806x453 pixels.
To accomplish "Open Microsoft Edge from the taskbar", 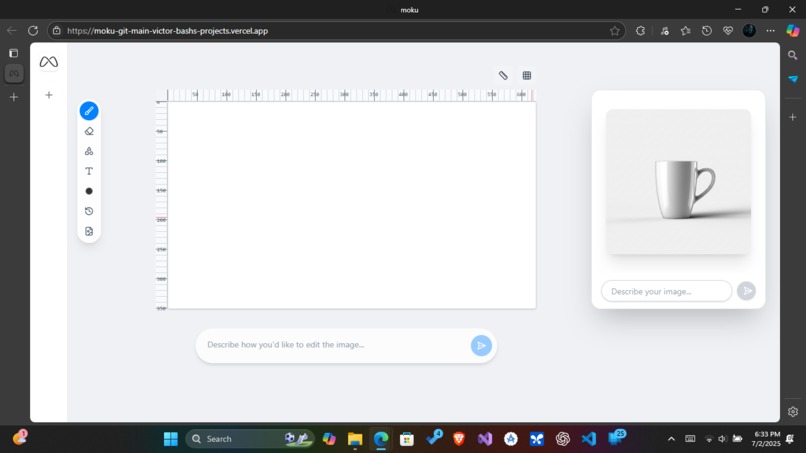I will [381, 439].
